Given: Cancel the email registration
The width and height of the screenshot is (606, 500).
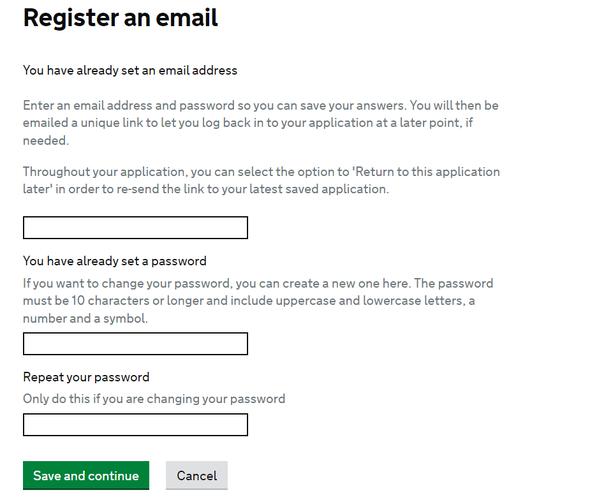Looking at the screenshot, I should [197, 475].
